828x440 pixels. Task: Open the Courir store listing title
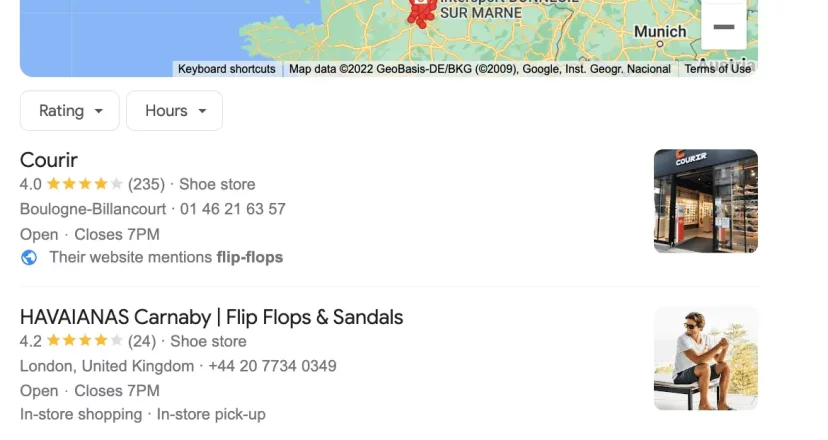coord(49,160)
